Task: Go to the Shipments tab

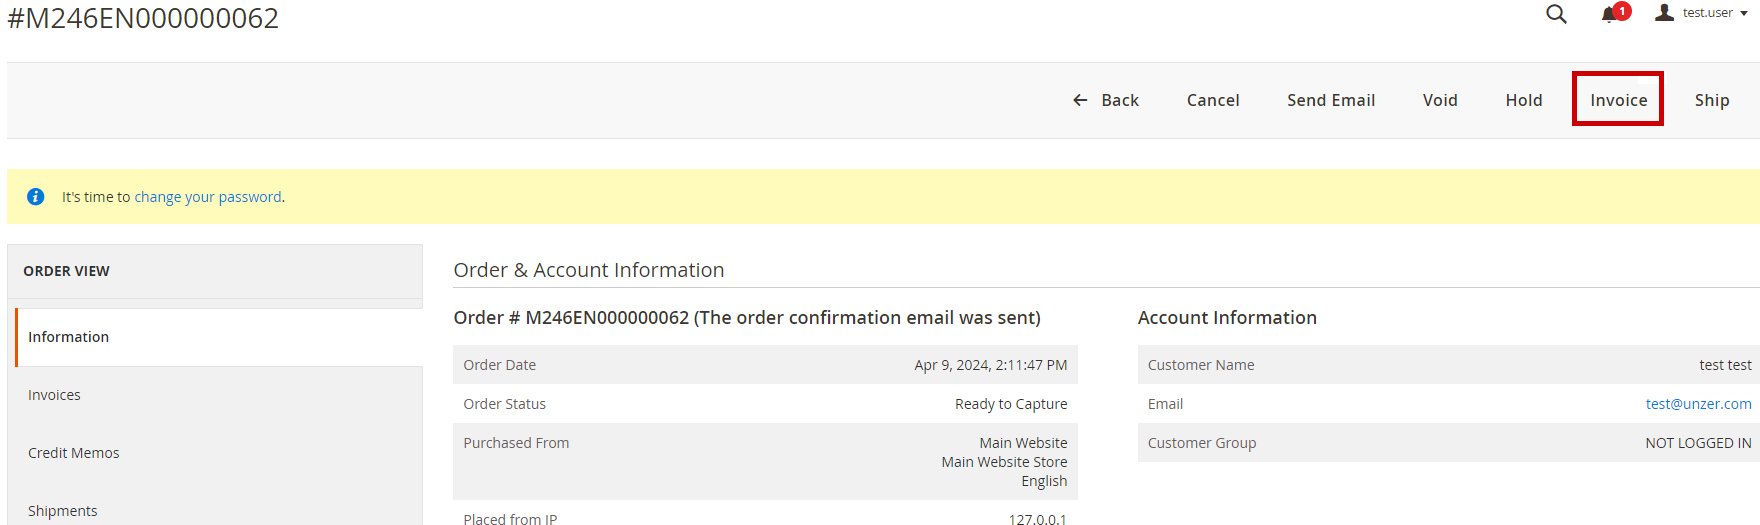Action: click(62, 511)
